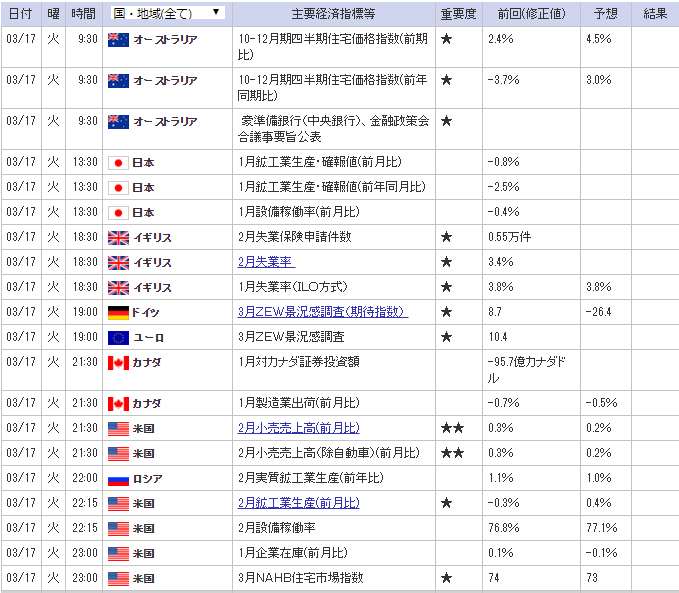Select the 豪準備銀行(中央銀行)、金融政策会合議事要旨公表 text
Screen dimensions: 679x593
(x=333, y=129)
